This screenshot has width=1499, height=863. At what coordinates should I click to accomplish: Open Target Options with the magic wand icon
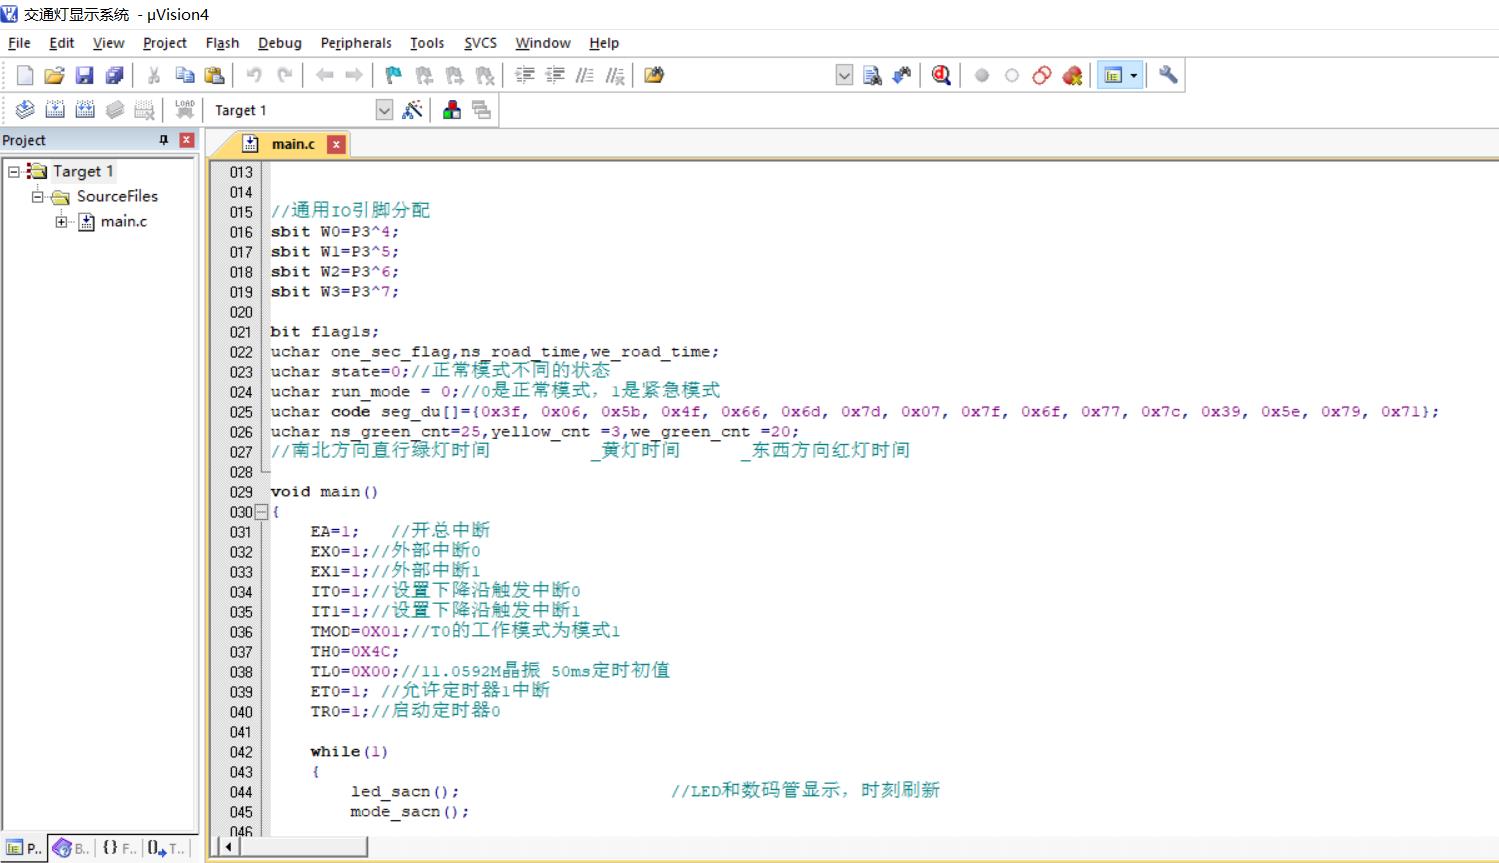[x=412, y=110]
